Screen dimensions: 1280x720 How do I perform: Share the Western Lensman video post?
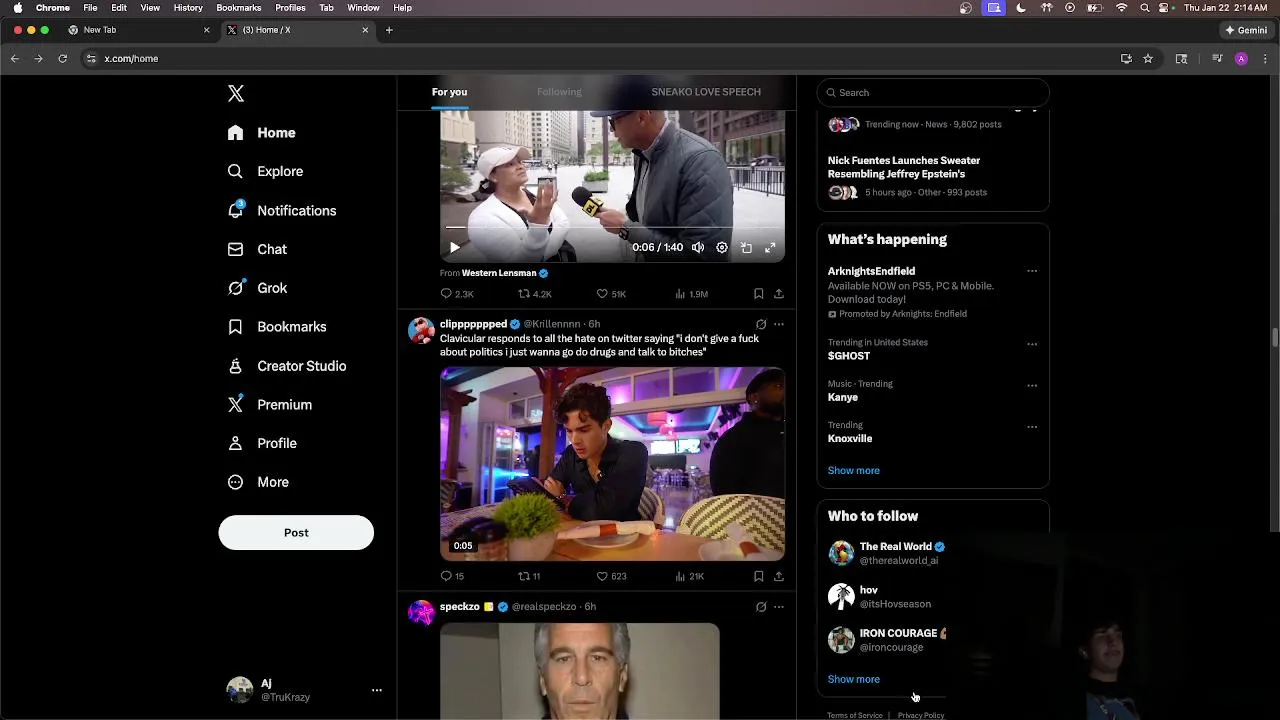(x=778, y=294)
